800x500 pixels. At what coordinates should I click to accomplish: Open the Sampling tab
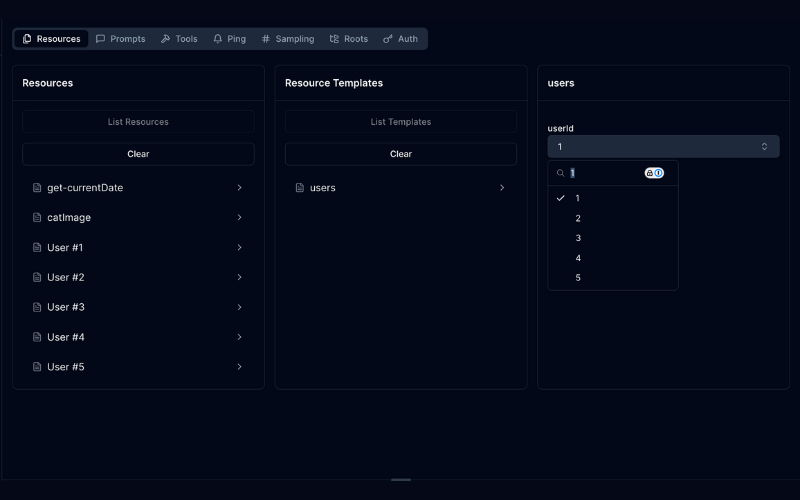point(288,39)
